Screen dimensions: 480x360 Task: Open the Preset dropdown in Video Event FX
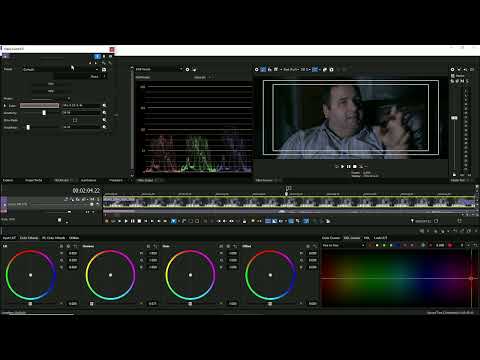60,69
